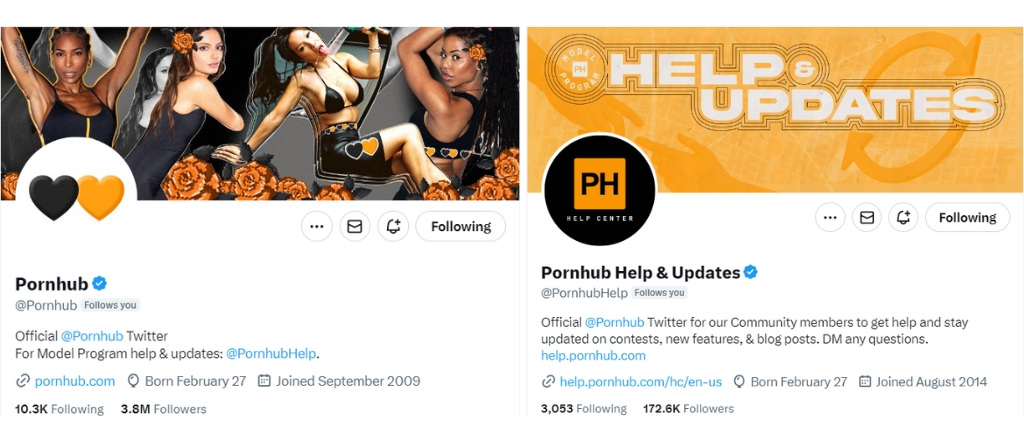Toggle Following button on Pornhub profile
Viewport: 1024px width, 442px height.
[460, 227]
